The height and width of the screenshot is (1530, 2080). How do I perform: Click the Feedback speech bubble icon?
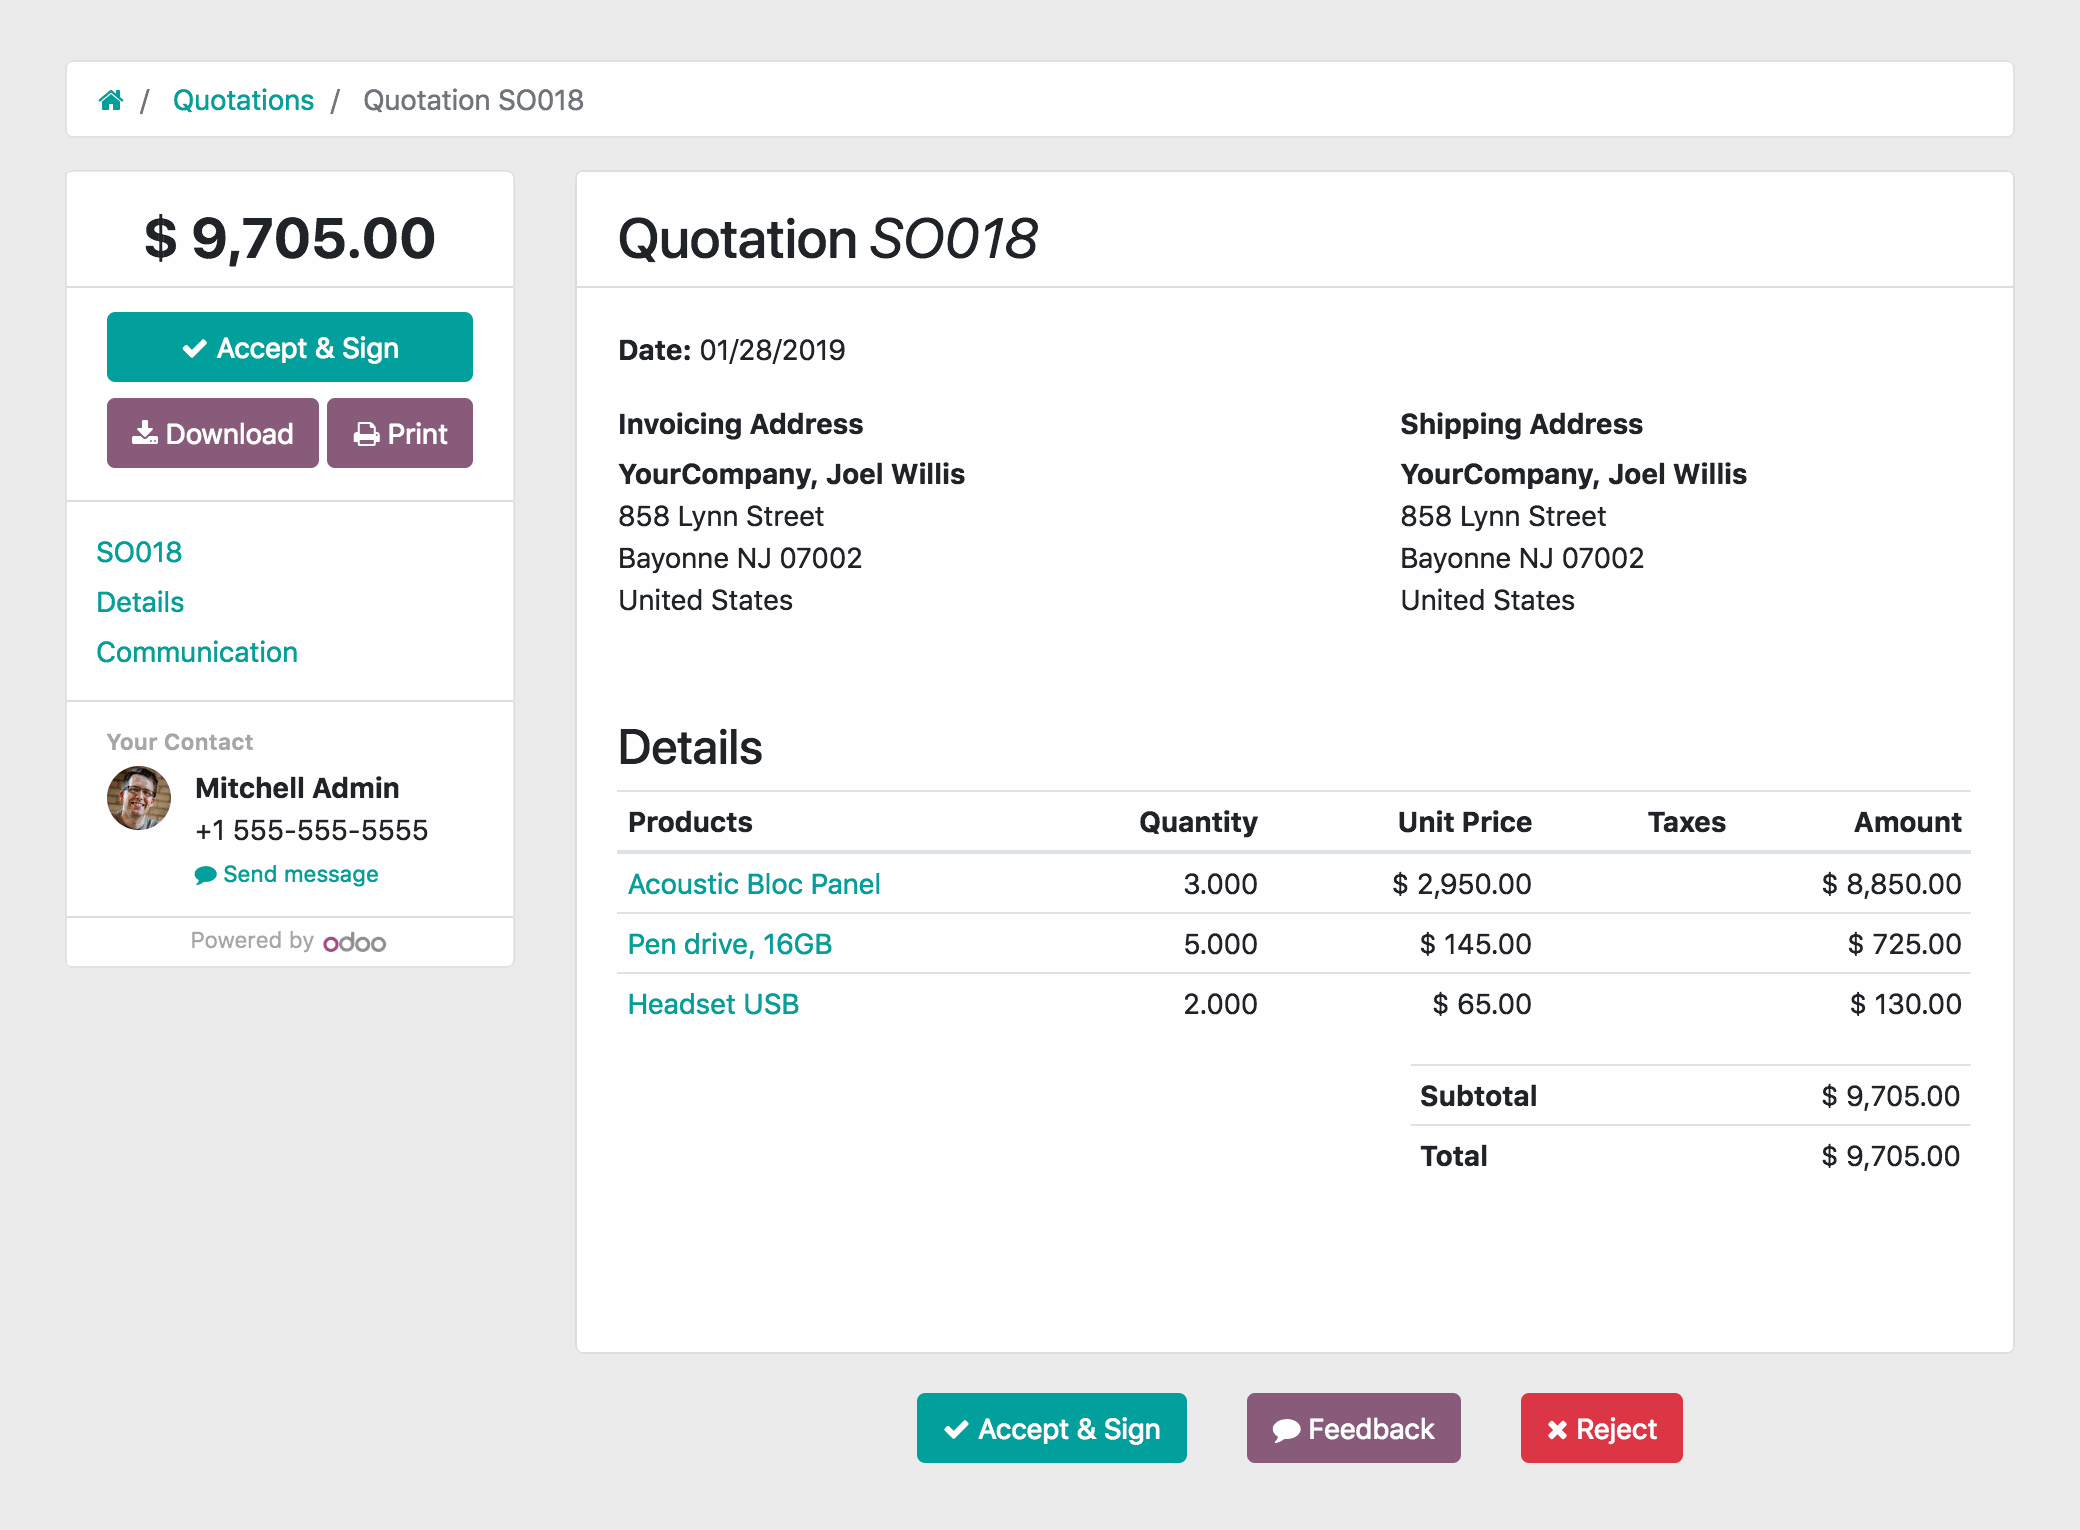point(1290,1428)
